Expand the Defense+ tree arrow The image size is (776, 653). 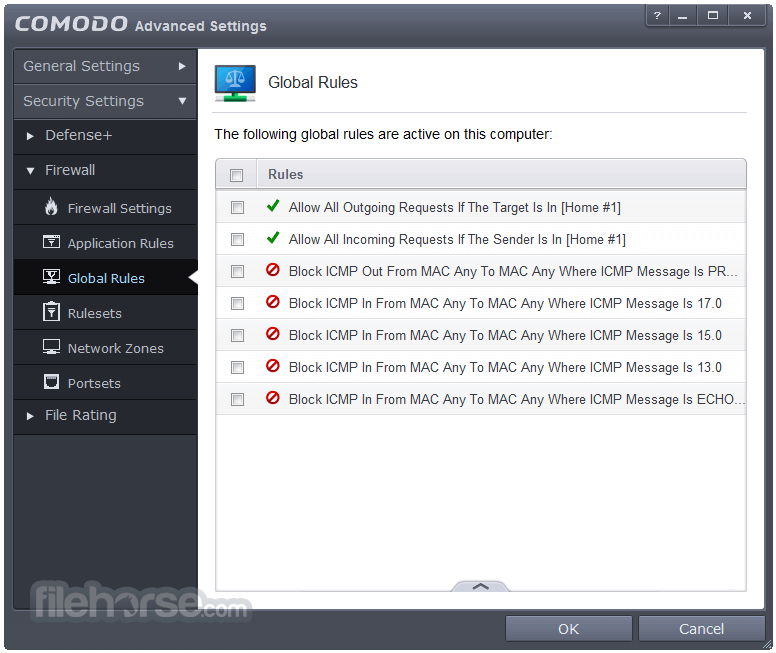coord(30,136)
